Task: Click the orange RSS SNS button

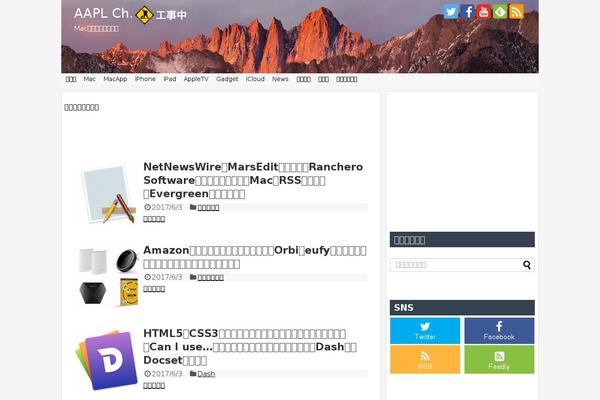Action: (x=425, y=359)
